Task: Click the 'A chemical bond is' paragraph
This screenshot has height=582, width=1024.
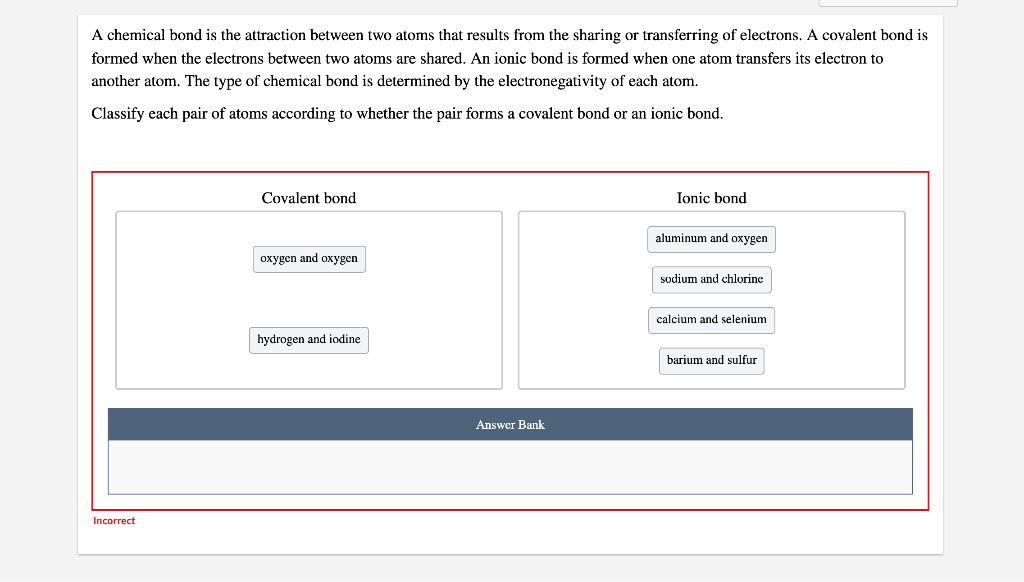Action: 509,58
